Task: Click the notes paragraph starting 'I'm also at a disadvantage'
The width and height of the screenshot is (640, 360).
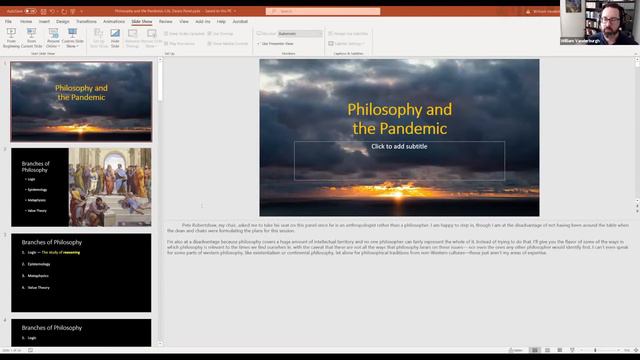Action: click(398, 247)
